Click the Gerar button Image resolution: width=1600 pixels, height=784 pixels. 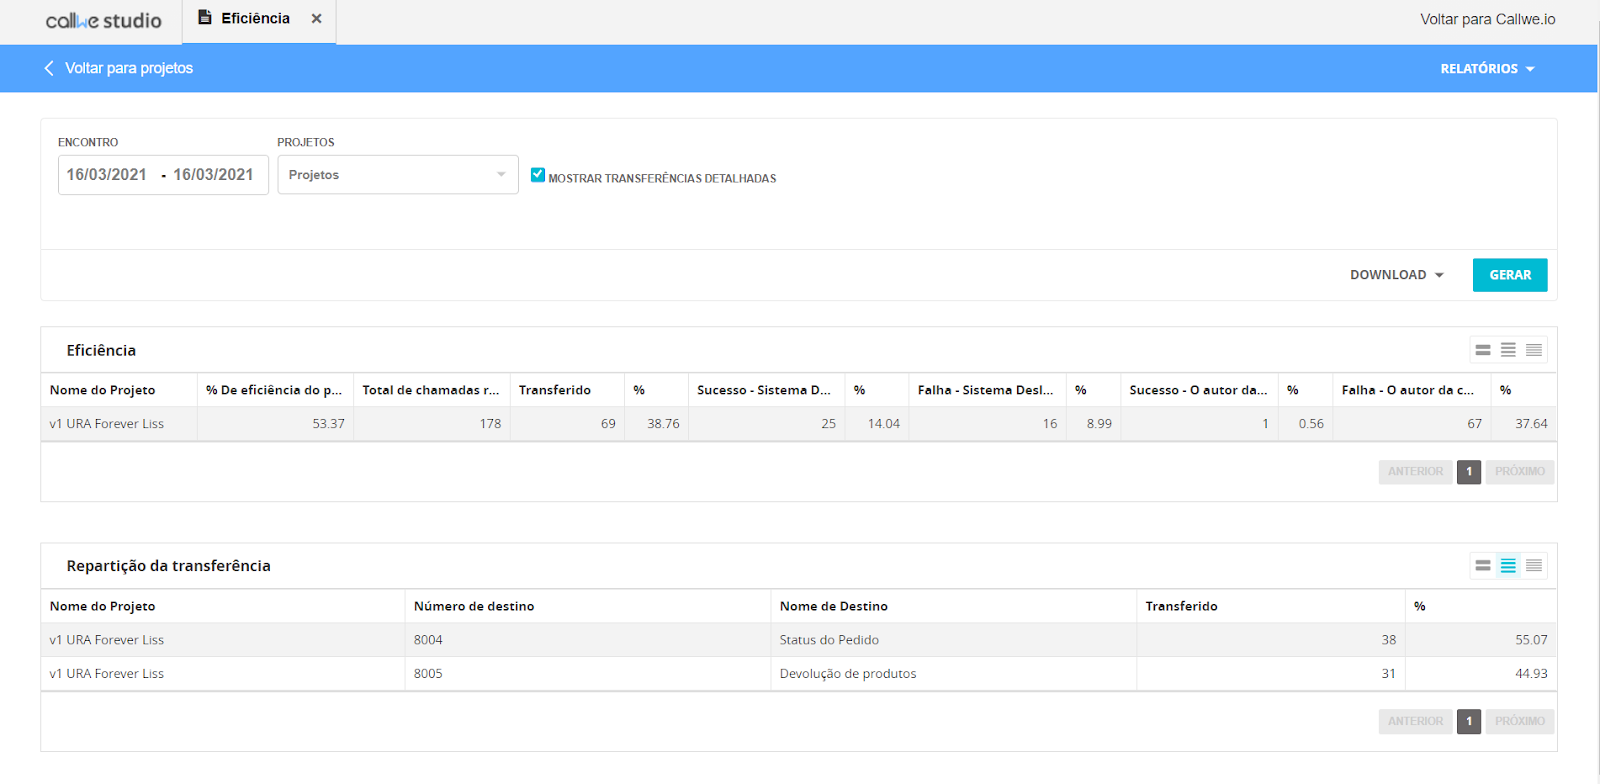pyautogui.click(x=1510, y=275)
